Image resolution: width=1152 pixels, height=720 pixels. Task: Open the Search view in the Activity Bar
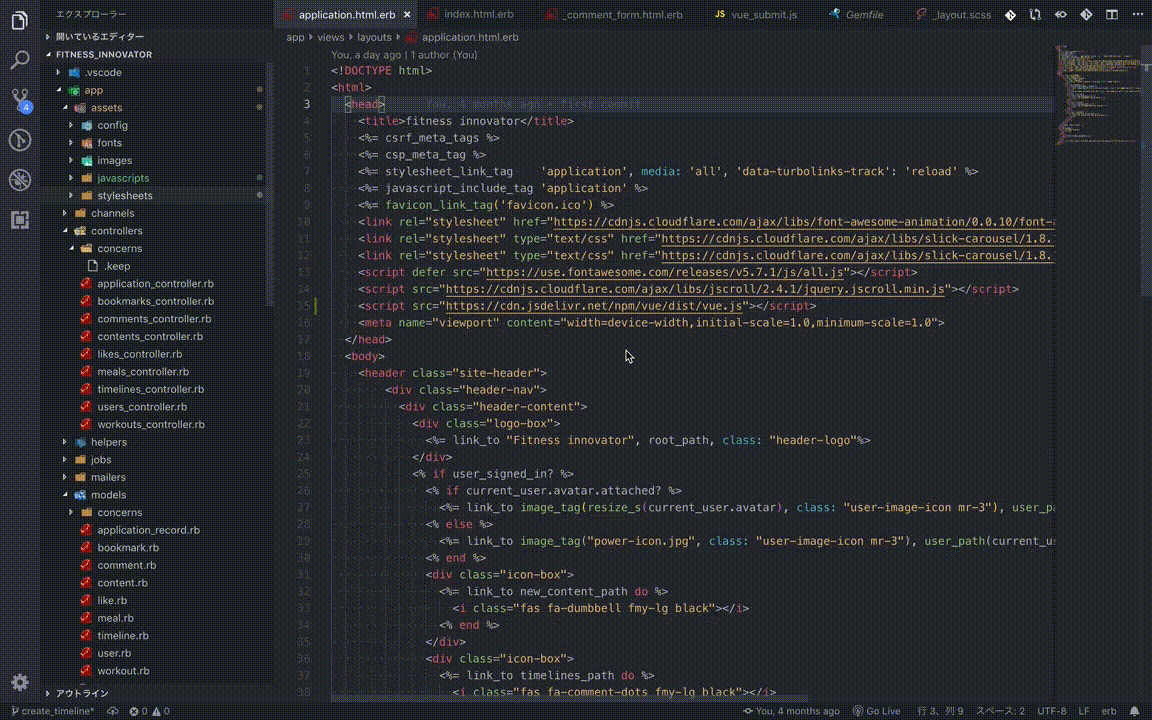tap(19, 59)
